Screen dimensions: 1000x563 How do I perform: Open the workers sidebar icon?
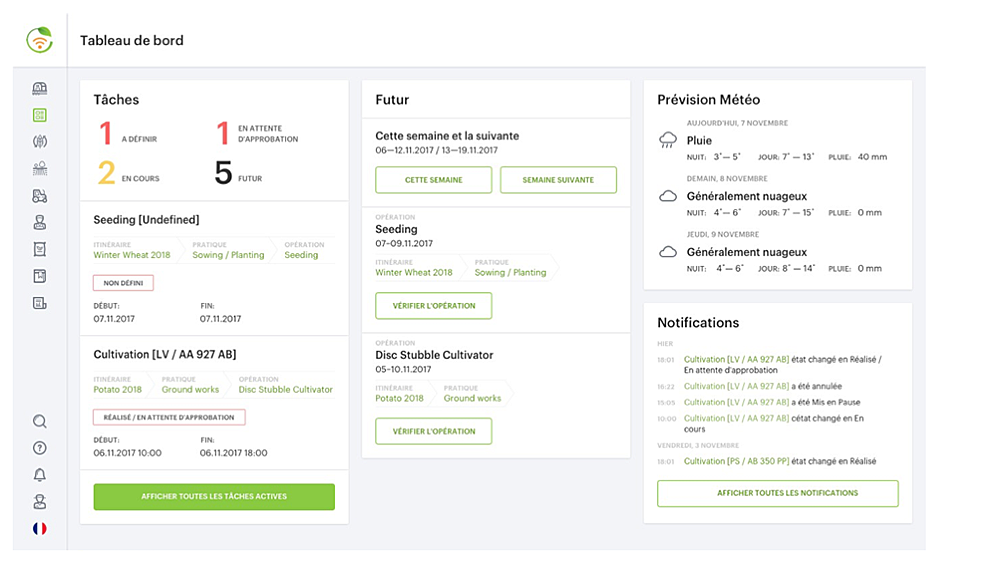(40, 222)
